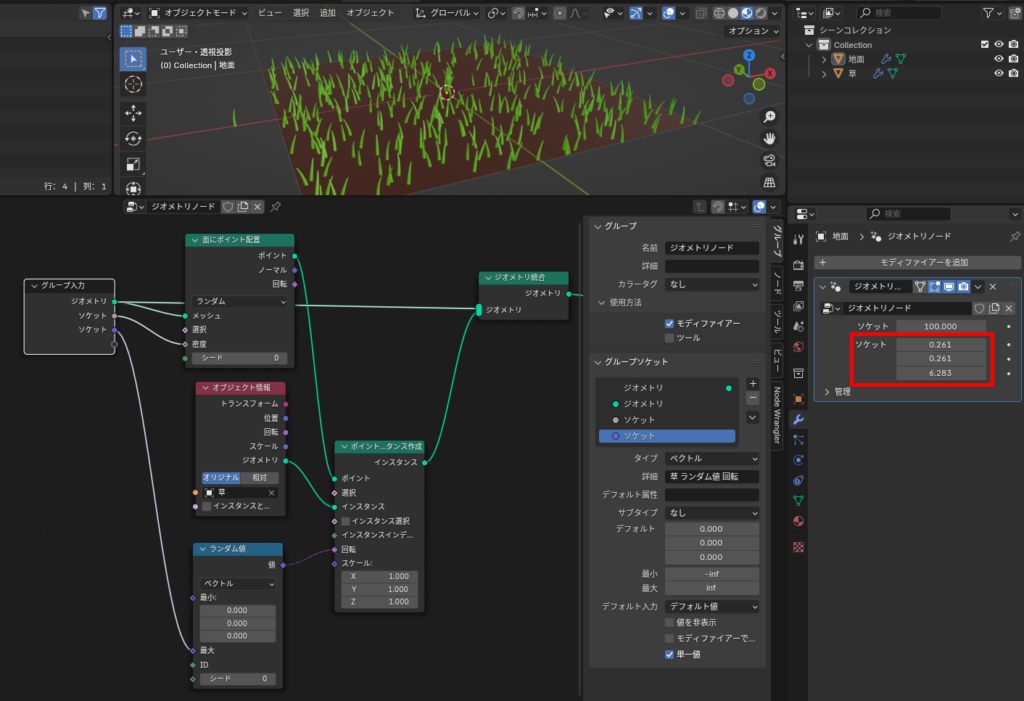Screen dimensions: 1024x701
Task: Switch to the Node Wrangler sidebar tab
Action: click(777, 415)
